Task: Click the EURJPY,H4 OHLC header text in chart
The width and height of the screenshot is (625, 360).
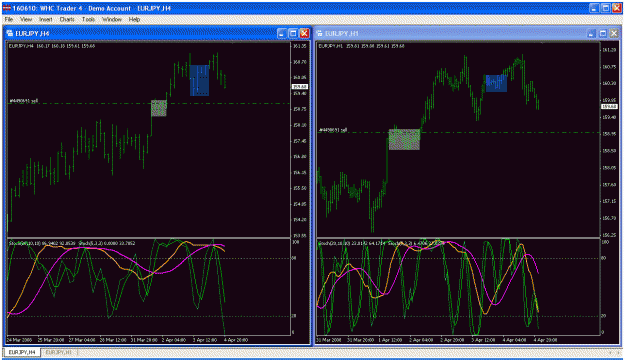Action: coord(52,46)
